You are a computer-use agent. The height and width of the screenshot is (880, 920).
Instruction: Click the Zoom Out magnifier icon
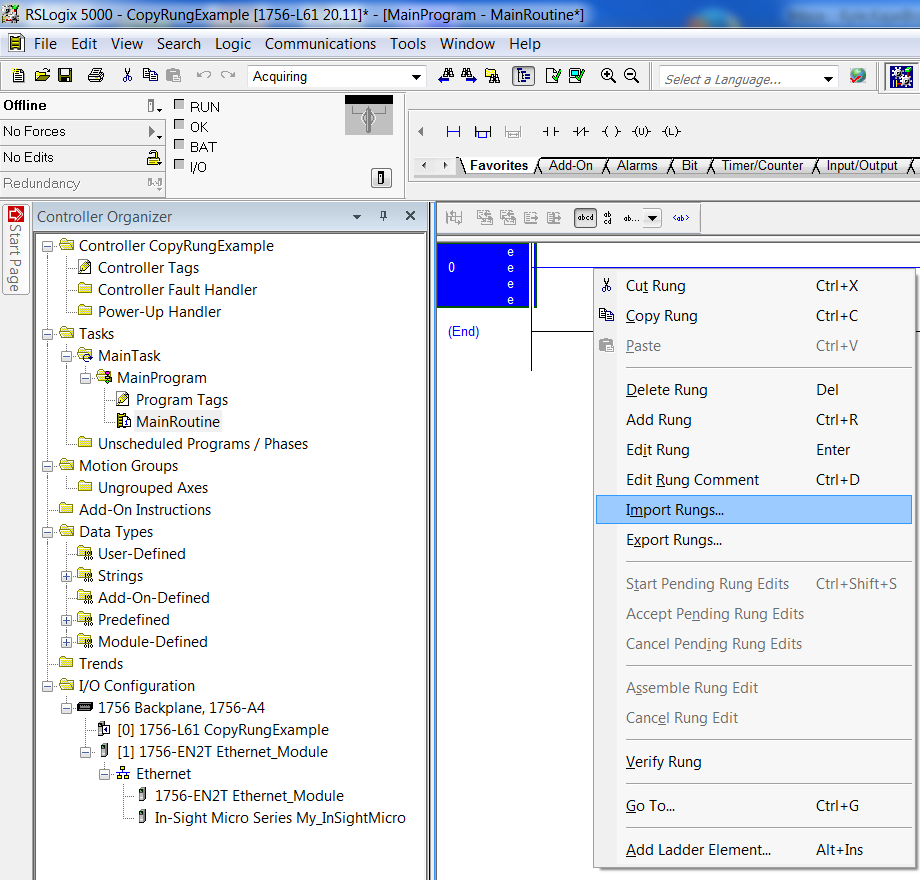(631, 76)
